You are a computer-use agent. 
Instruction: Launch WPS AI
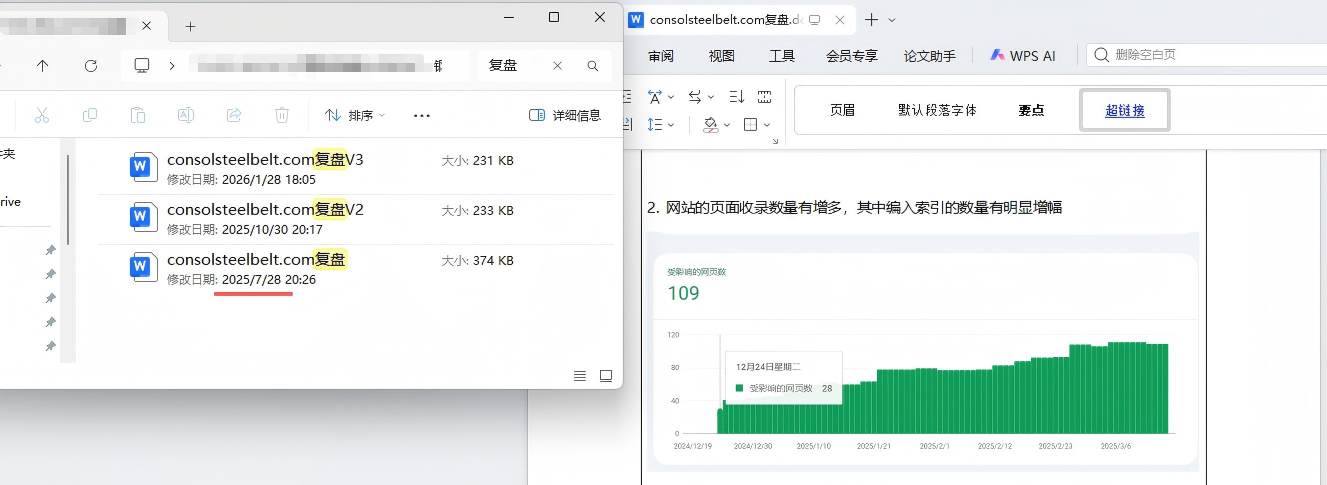point(1023,56)
